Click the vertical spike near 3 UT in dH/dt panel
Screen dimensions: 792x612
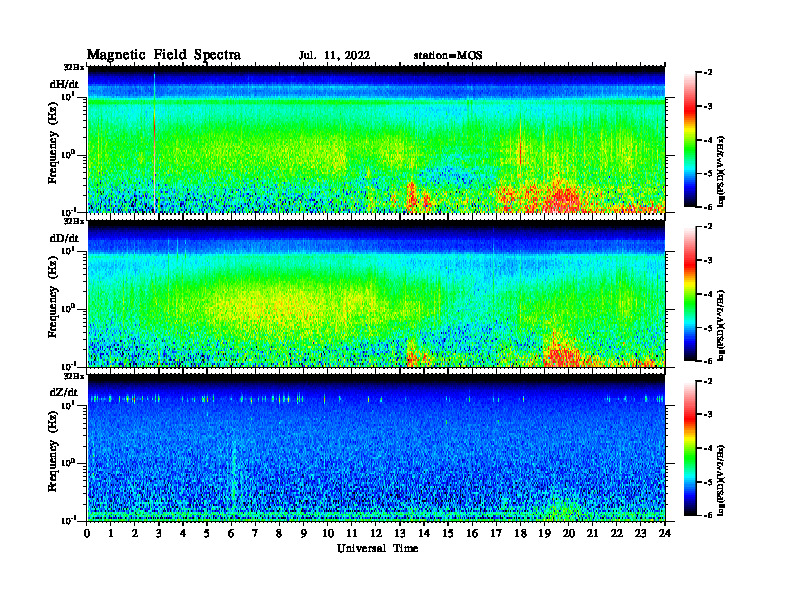pyautogui.click(x=155, y=143)
